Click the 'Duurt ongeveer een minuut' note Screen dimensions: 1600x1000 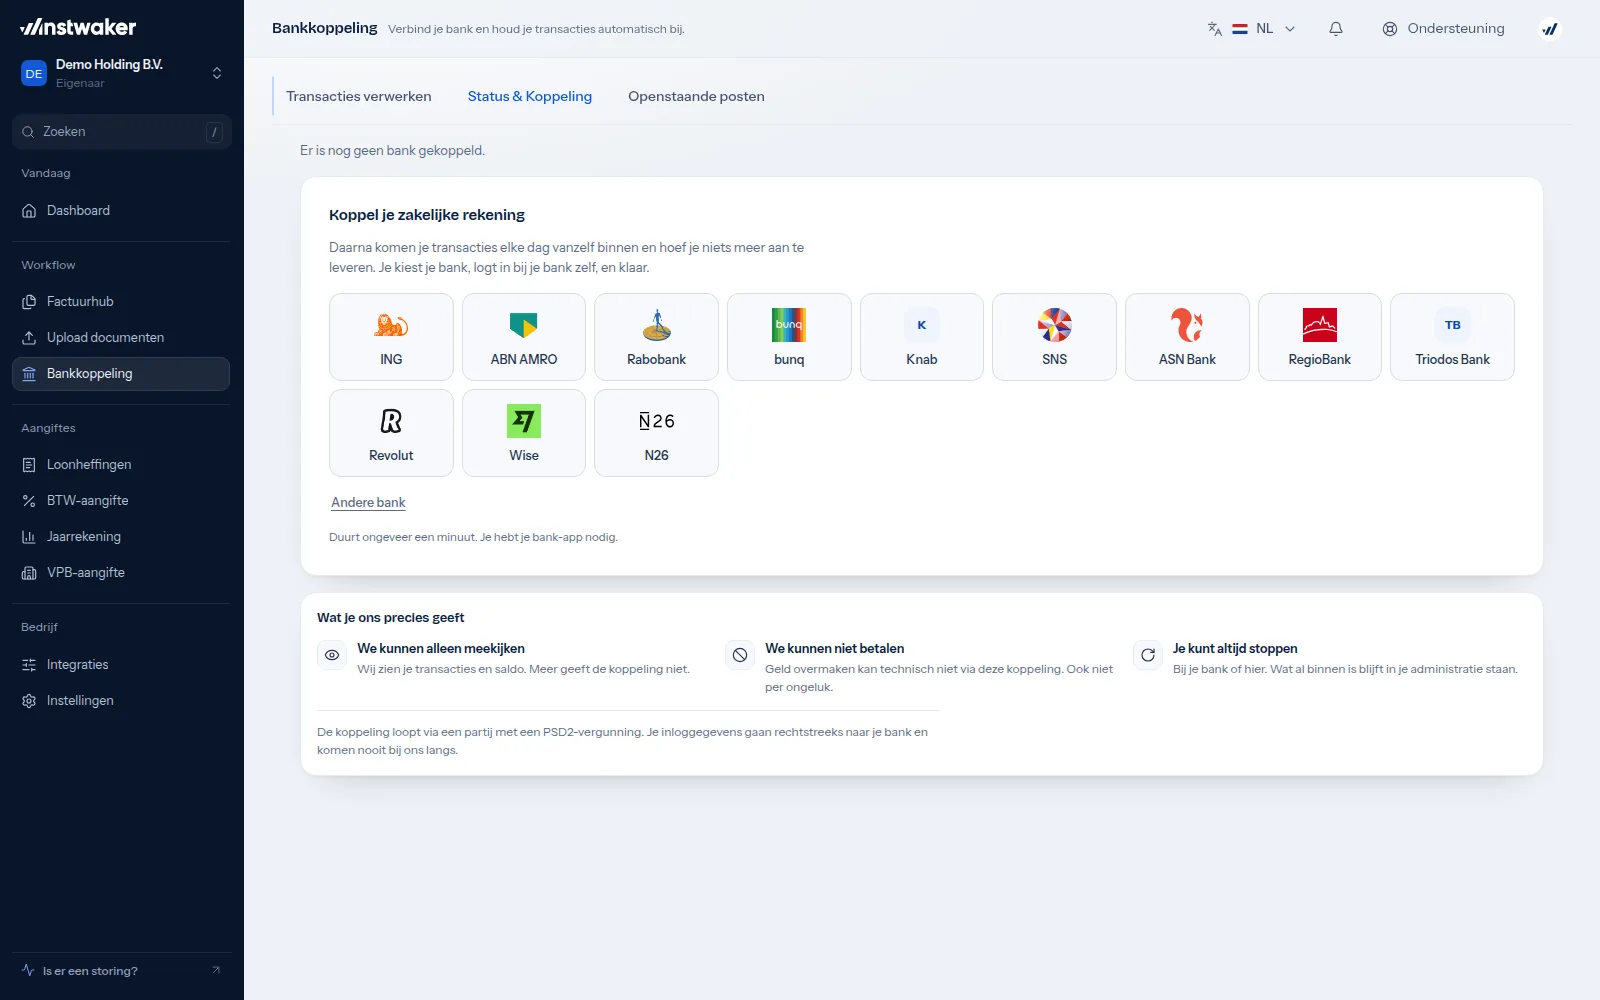point(473,537)
